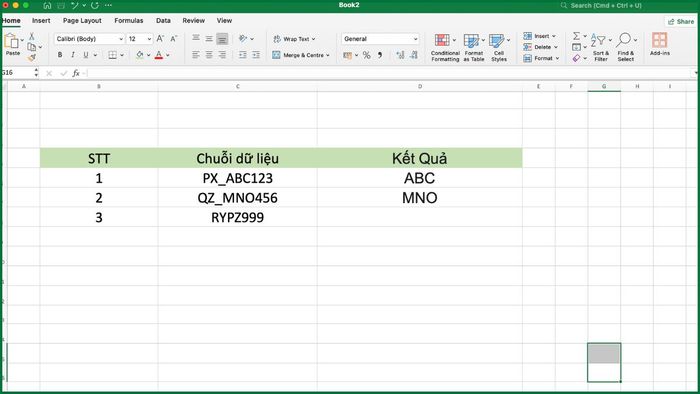The height and width of the screenshot is (394, 700).
Task: Toggle top vertical alignment
Action: tap(196, 38)
